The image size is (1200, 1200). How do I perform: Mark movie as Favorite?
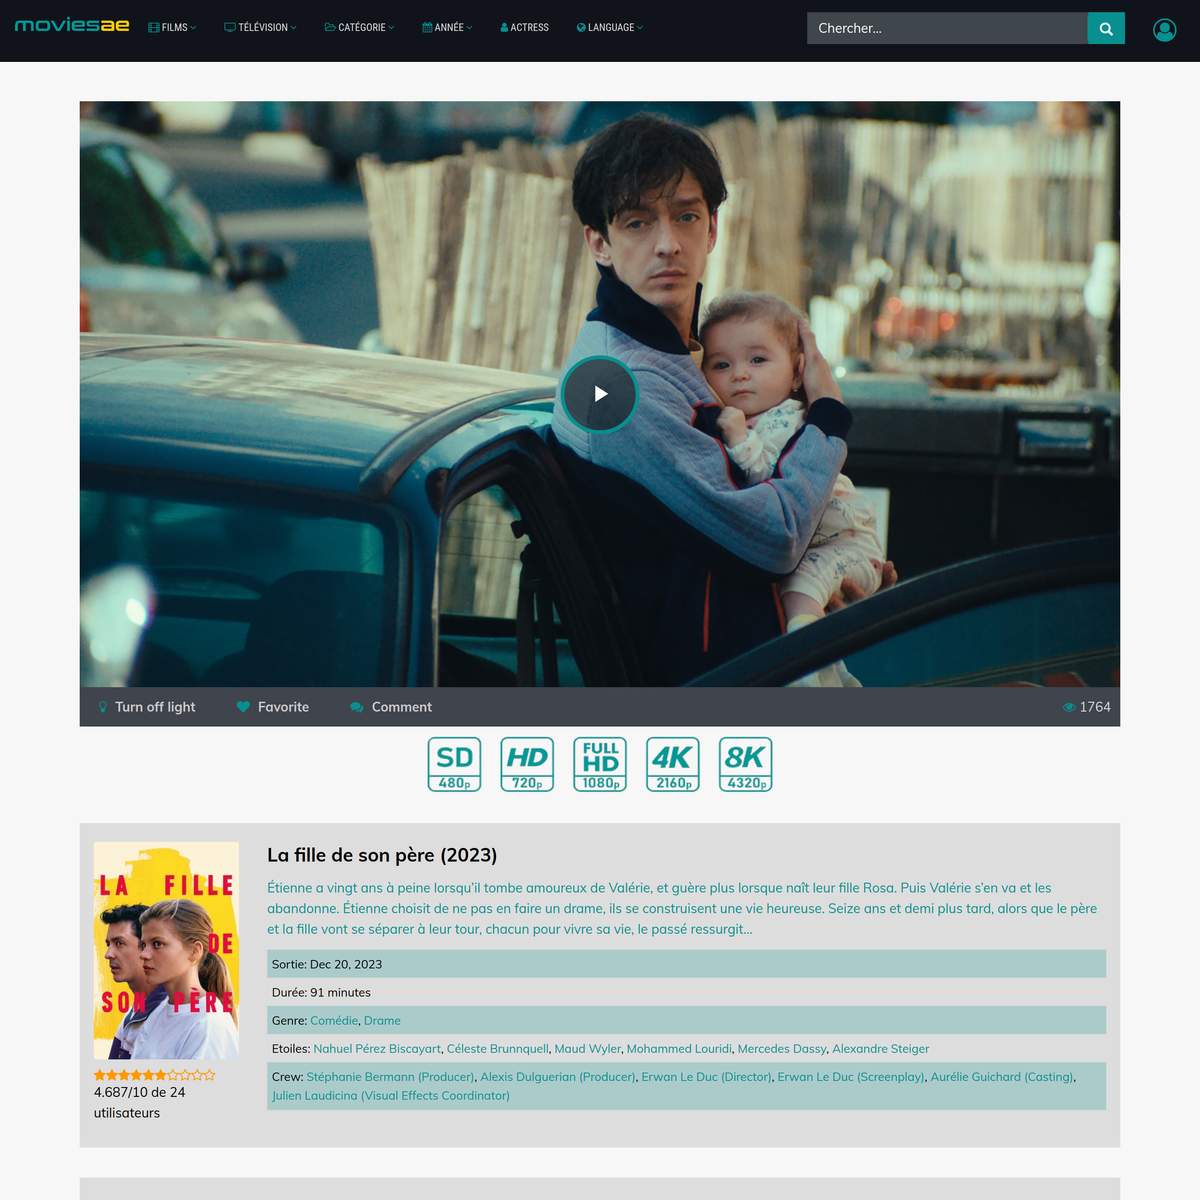tap(273, 707)
